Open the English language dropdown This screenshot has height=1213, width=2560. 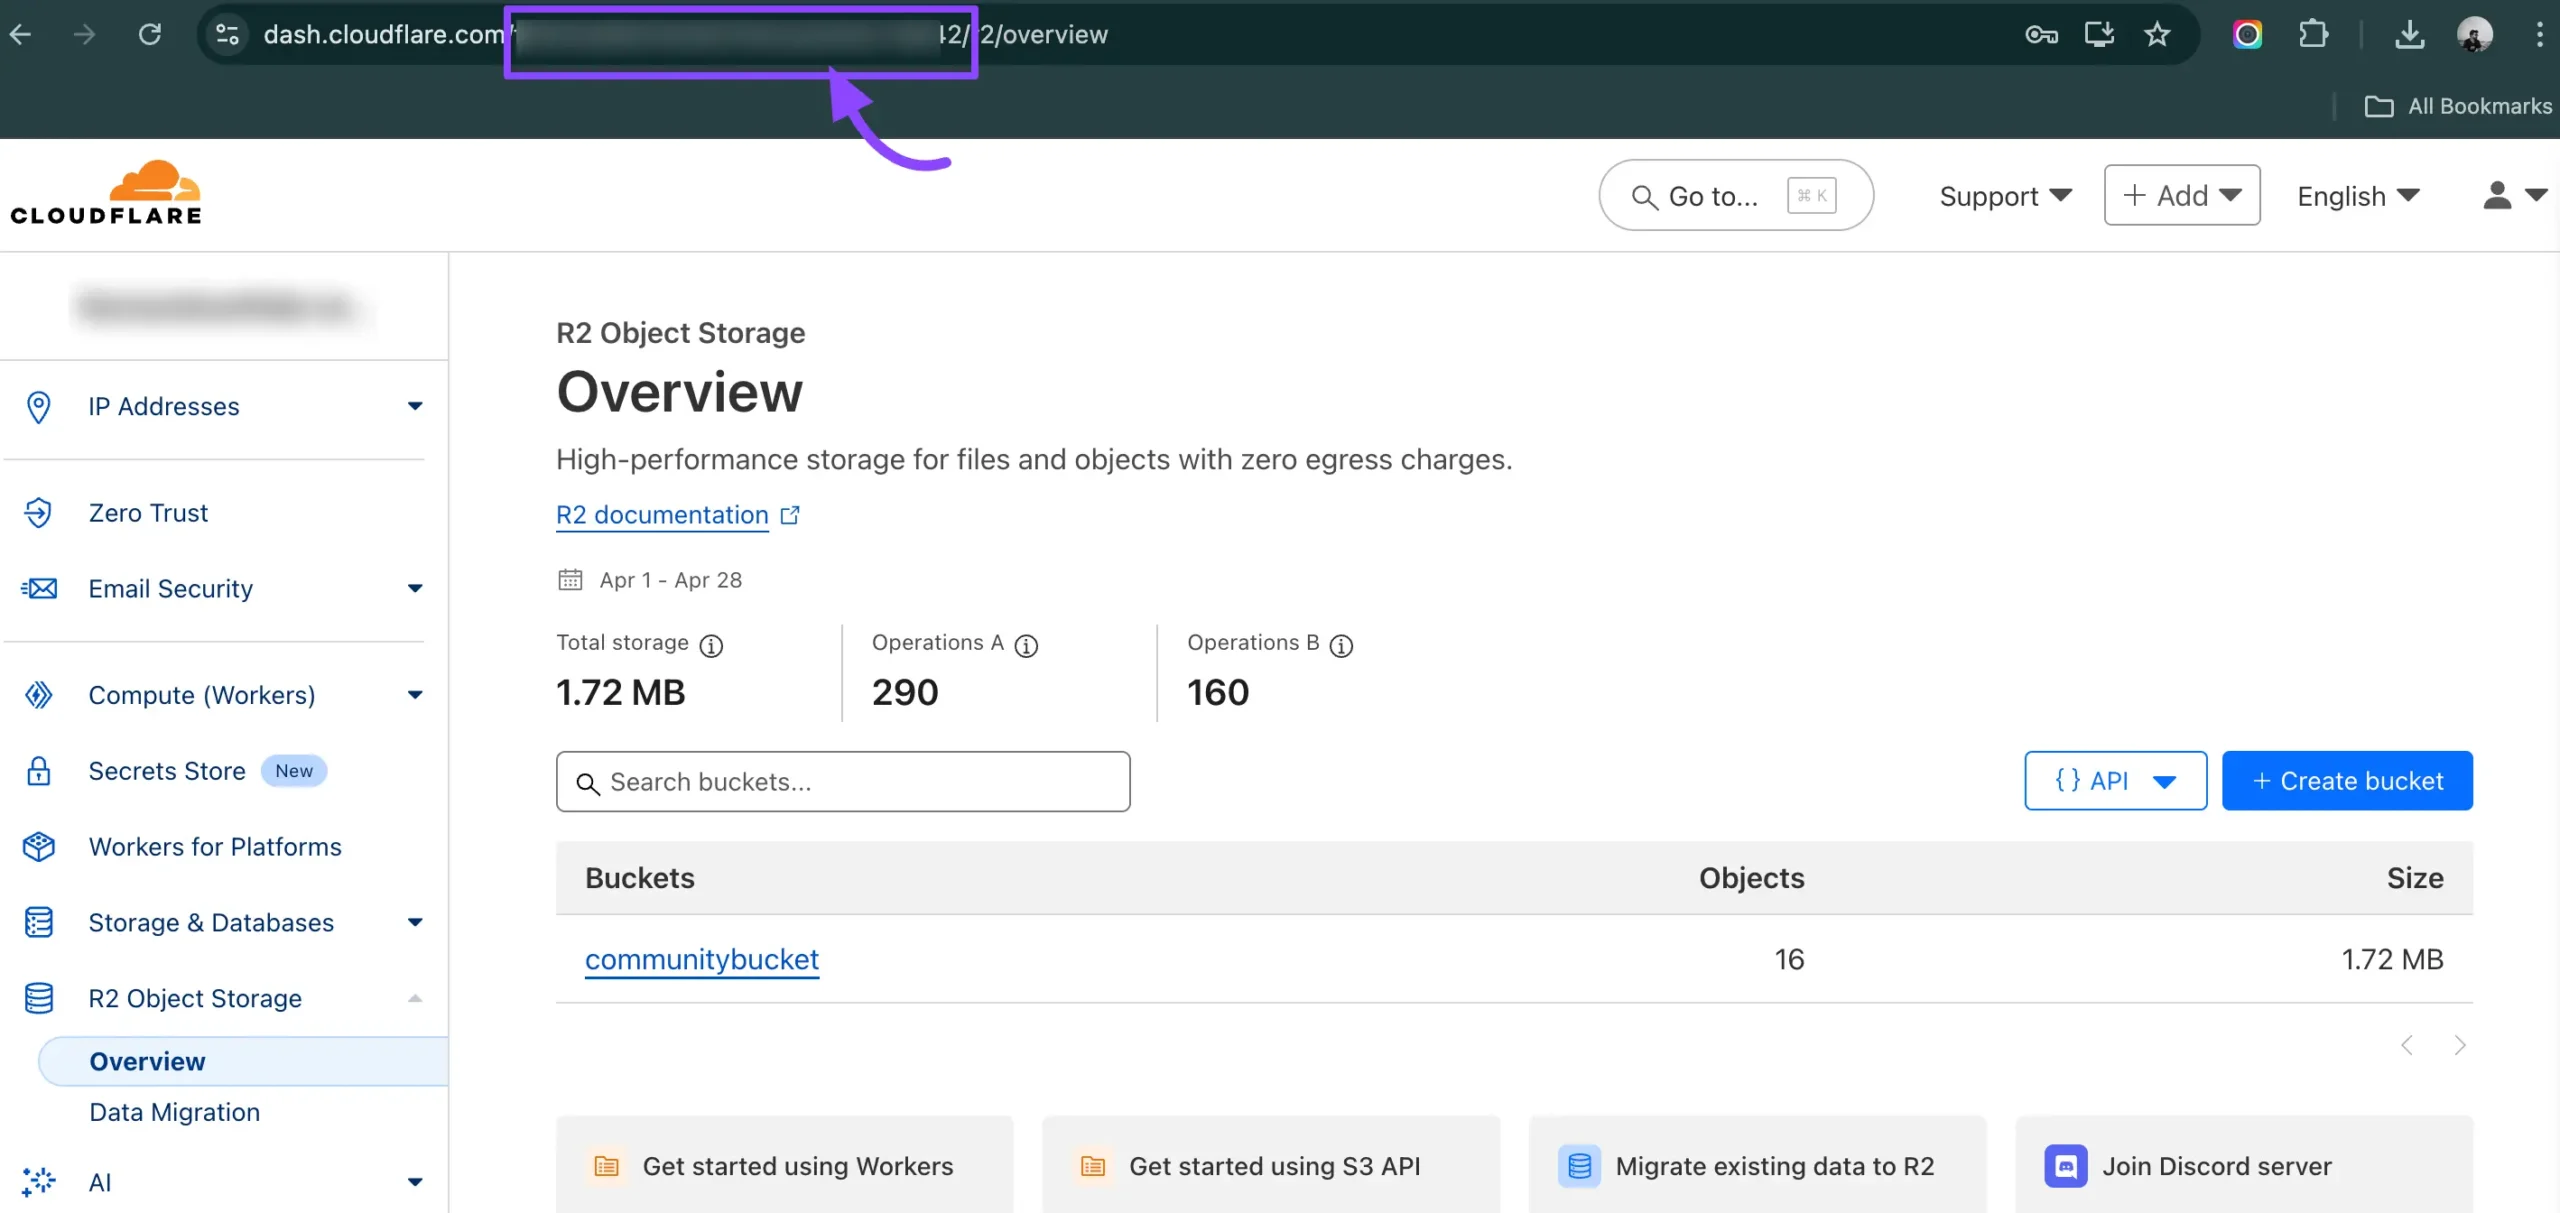pos(2358,196)
